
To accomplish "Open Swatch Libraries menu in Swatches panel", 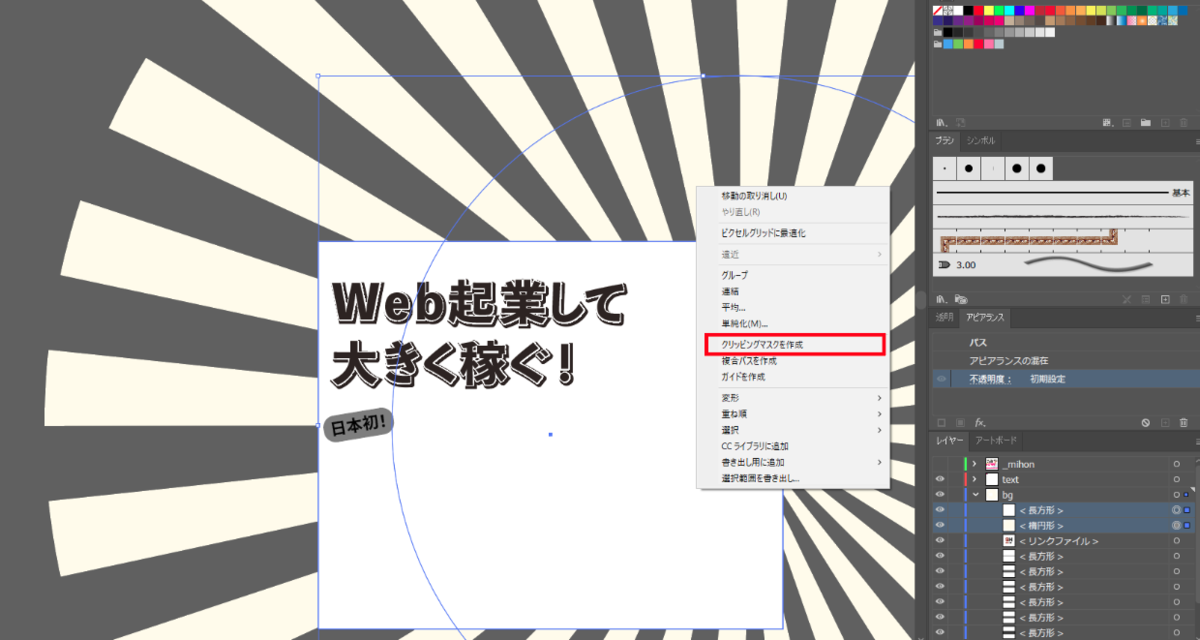I will click(x=941, y=122).
